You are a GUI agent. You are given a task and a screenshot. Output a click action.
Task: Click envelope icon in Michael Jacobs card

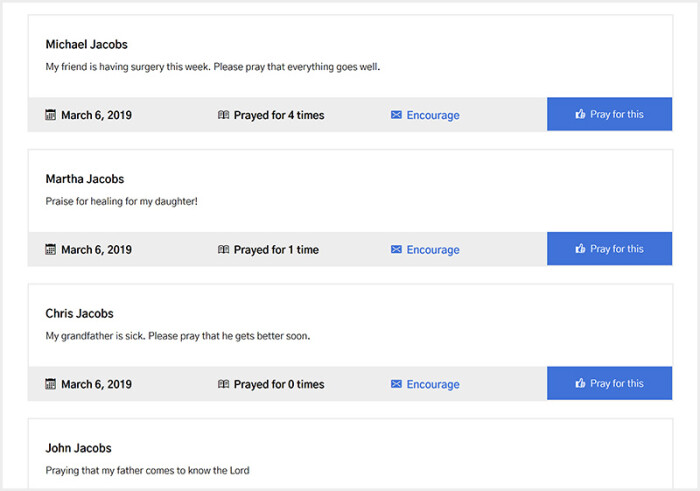[x=396, y=115]
